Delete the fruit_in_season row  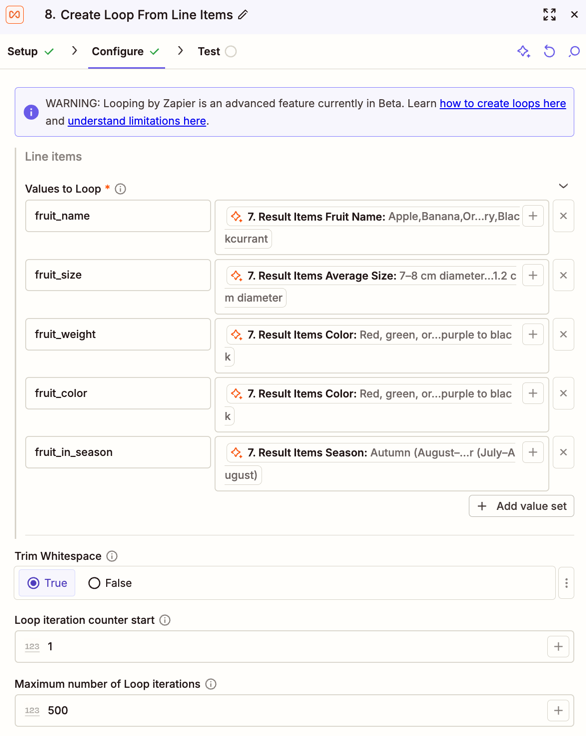point(563,452)
